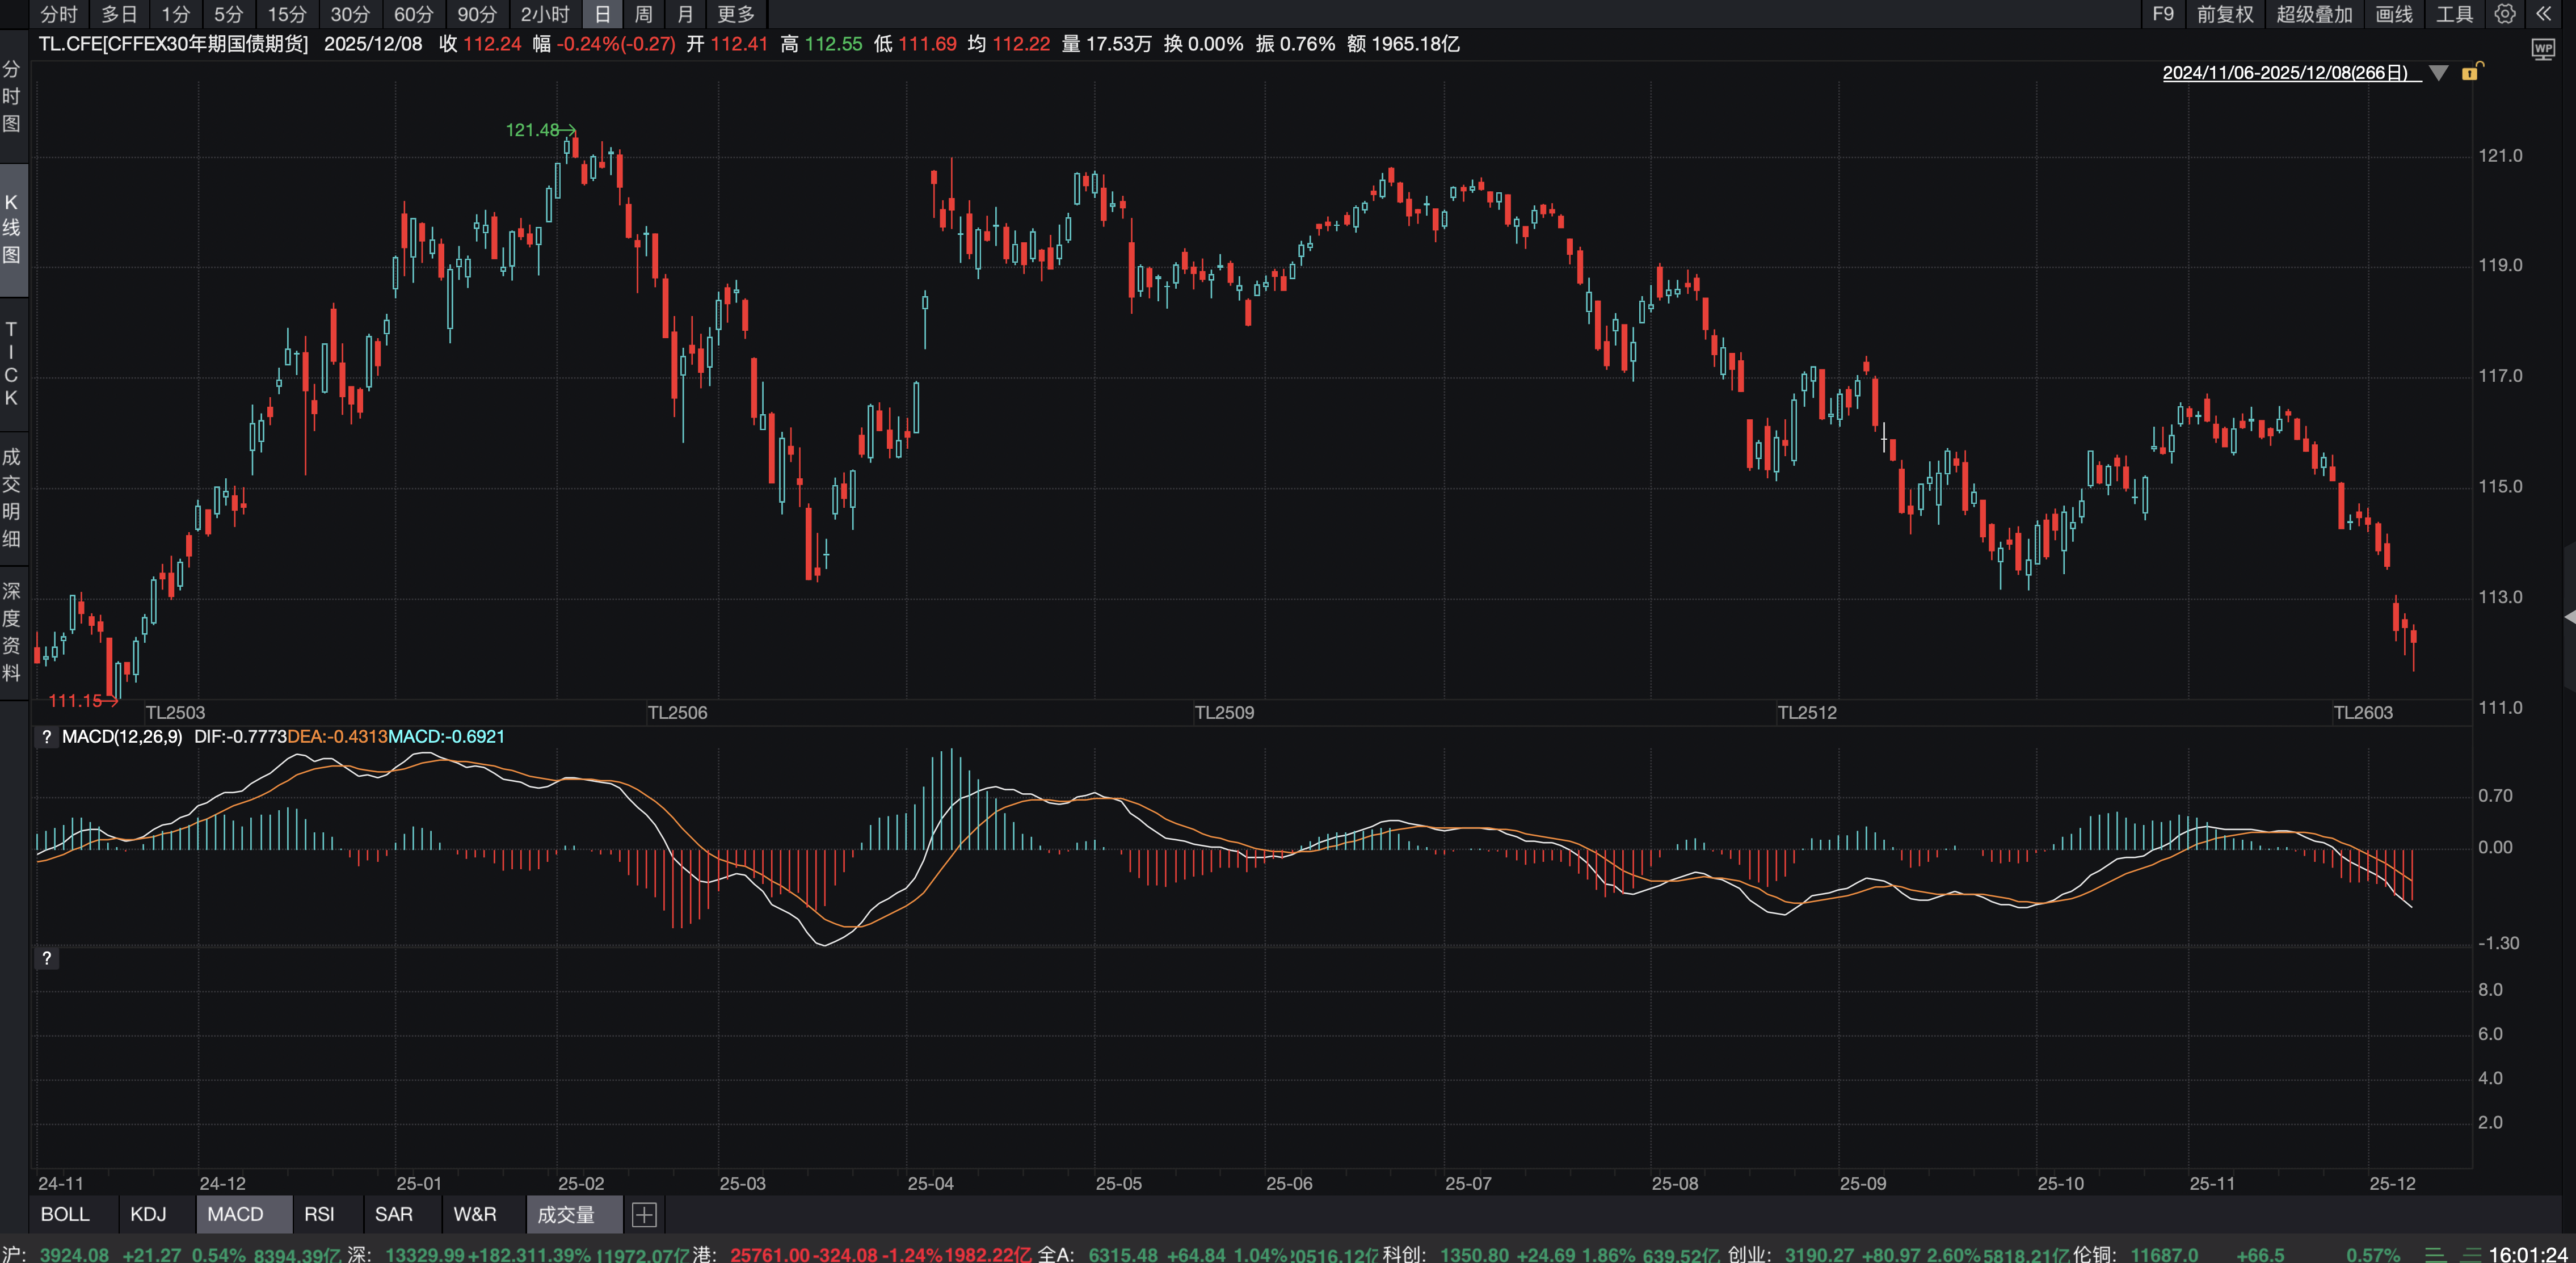Open 更多 more timeframes dropdown

735,14
